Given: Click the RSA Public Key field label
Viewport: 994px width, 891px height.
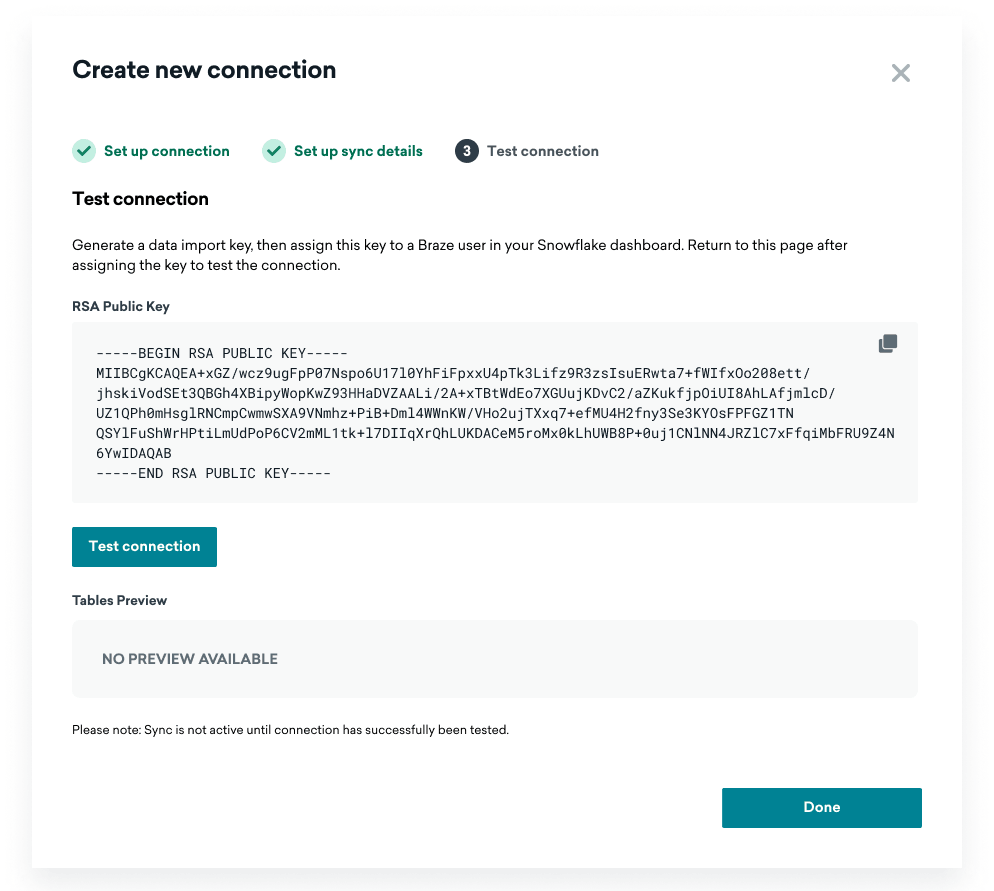Looking at the screenshot, I should click(120, 306).
